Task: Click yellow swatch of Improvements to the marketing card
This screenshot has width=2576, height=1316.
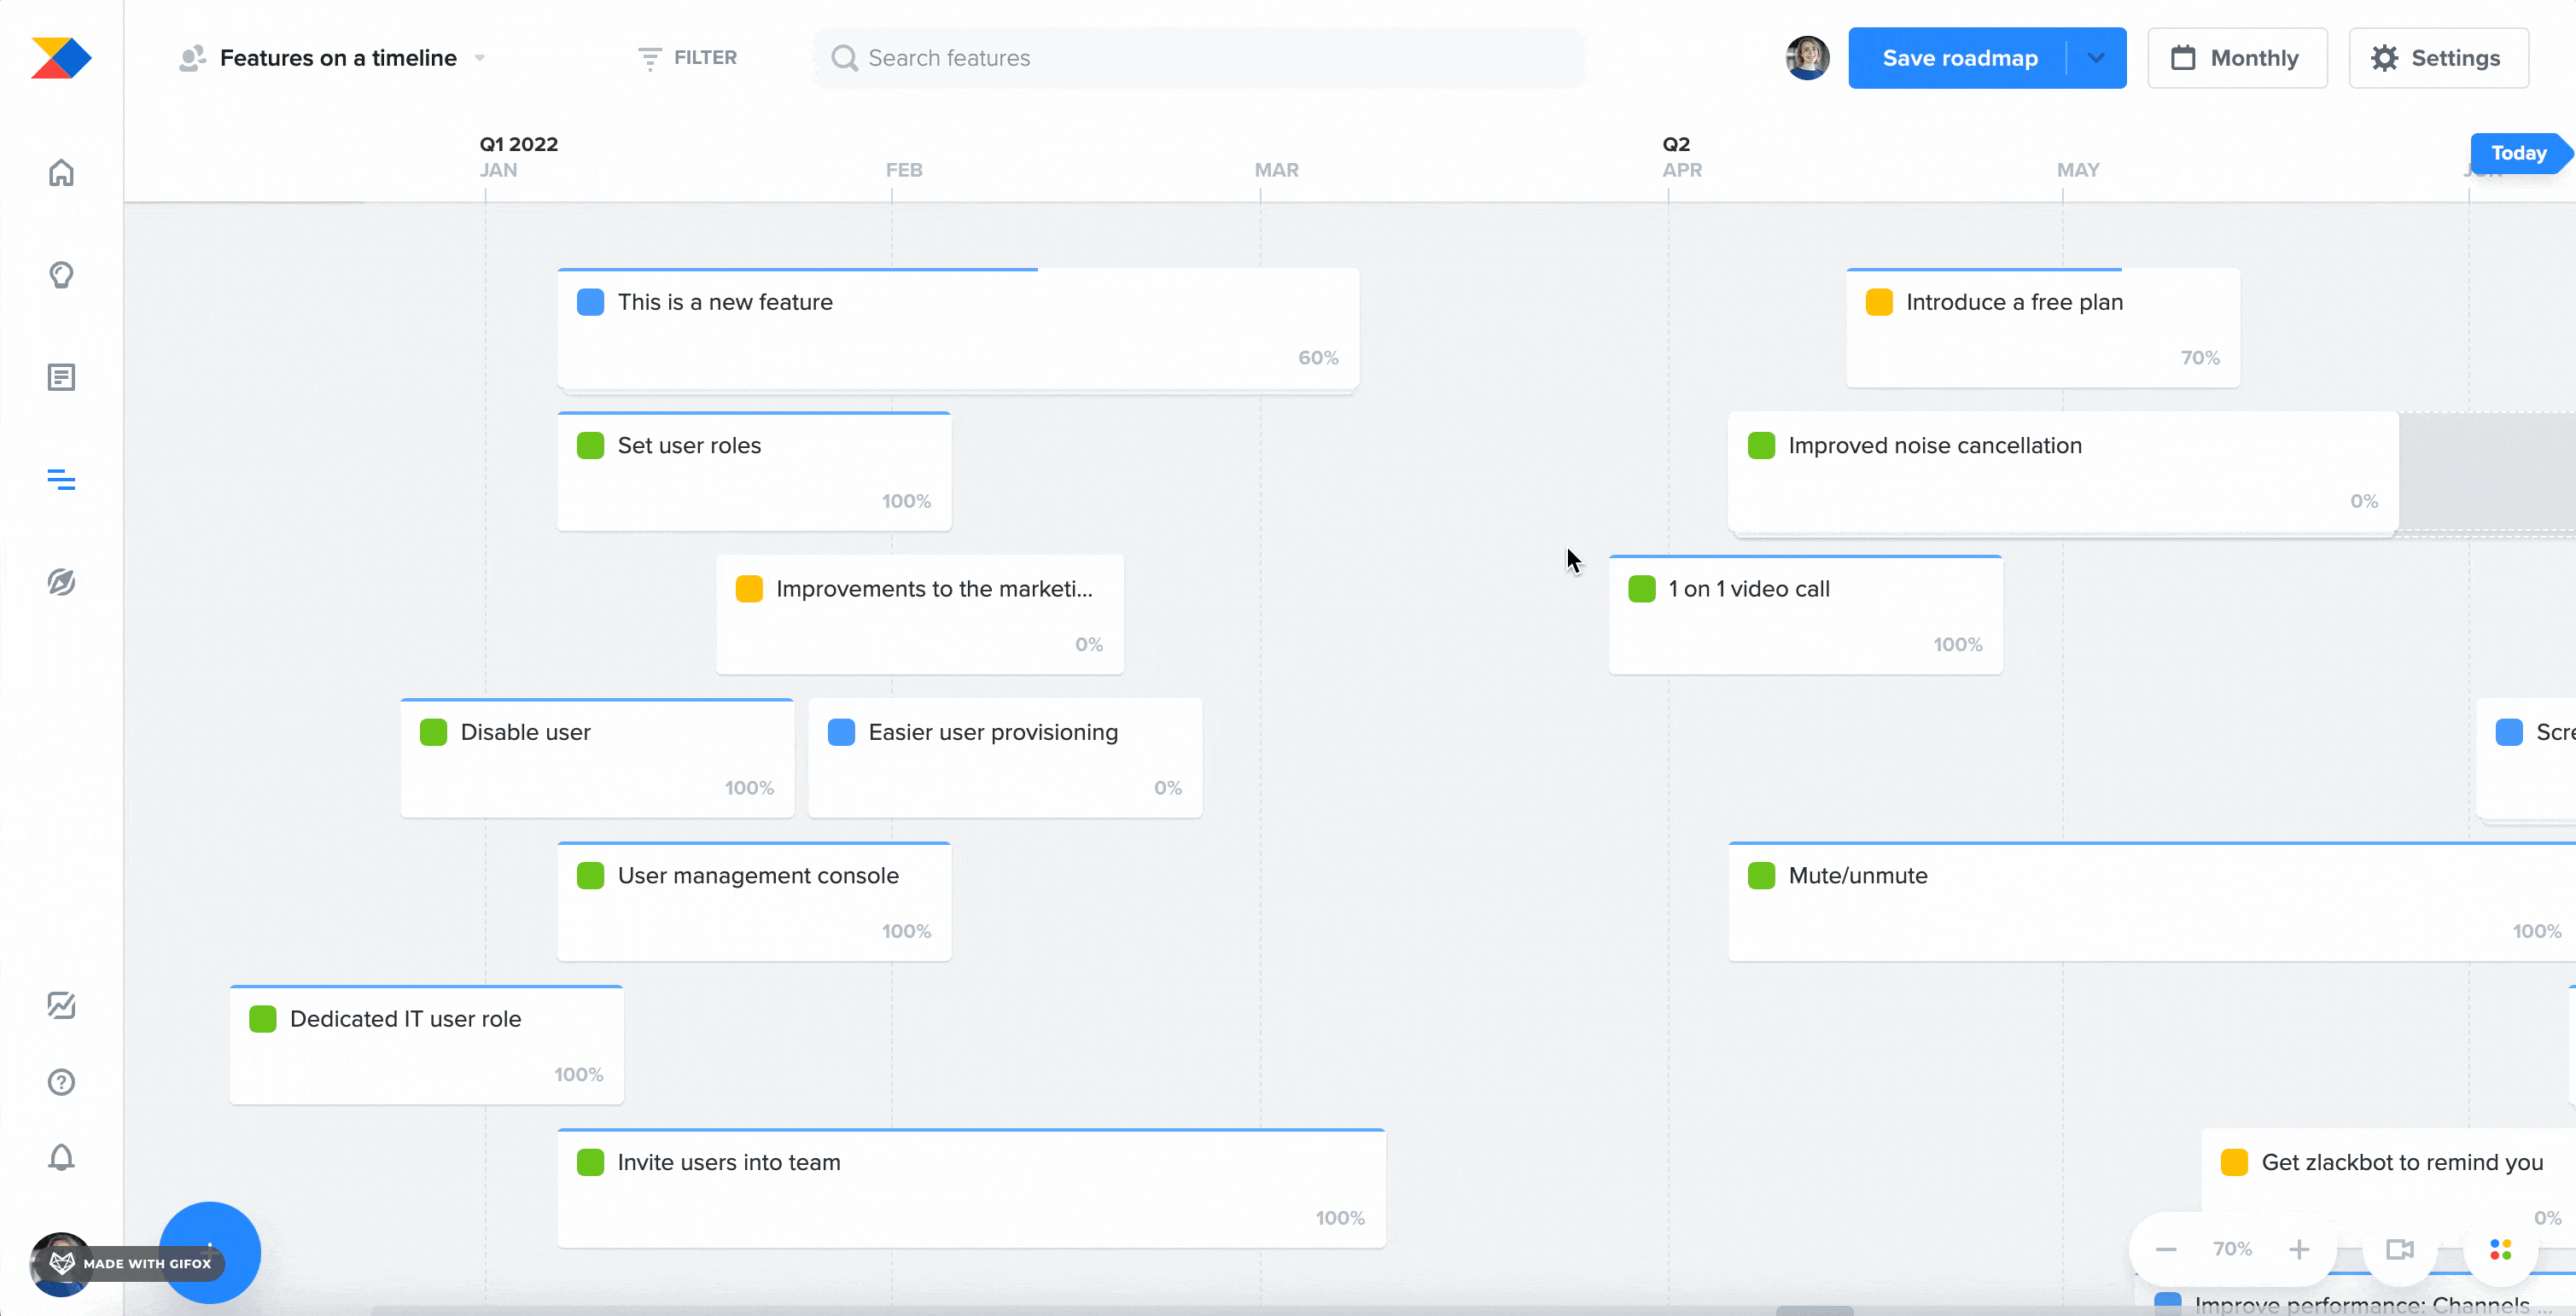Action: point(748,588)
